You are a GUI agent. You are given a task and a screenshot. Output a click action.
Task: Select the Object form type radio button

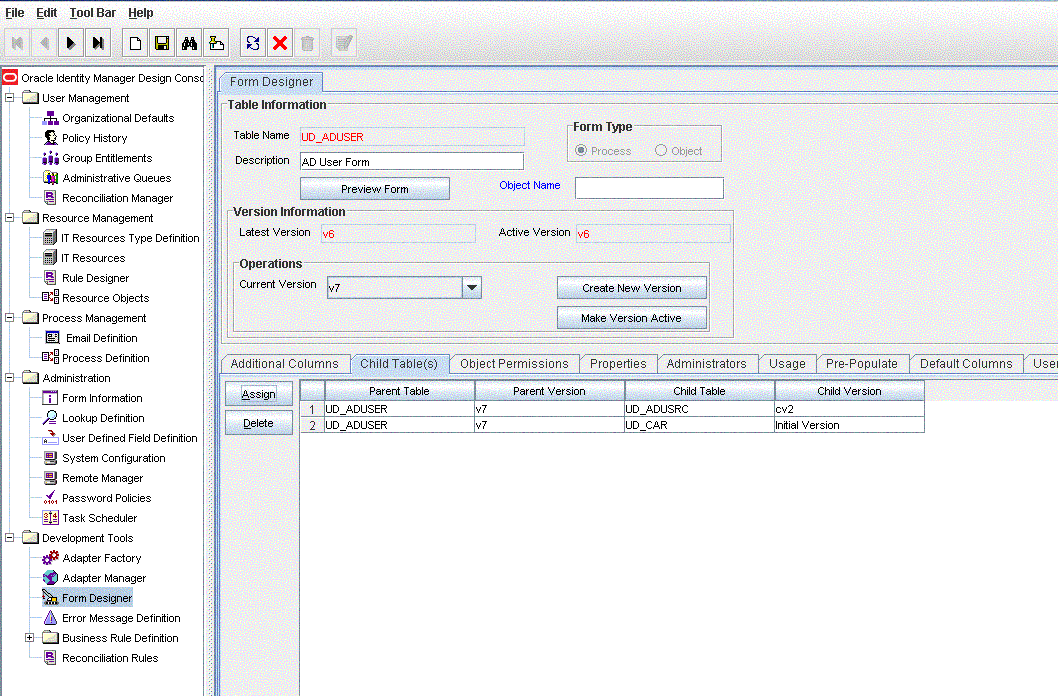(661, 150)
